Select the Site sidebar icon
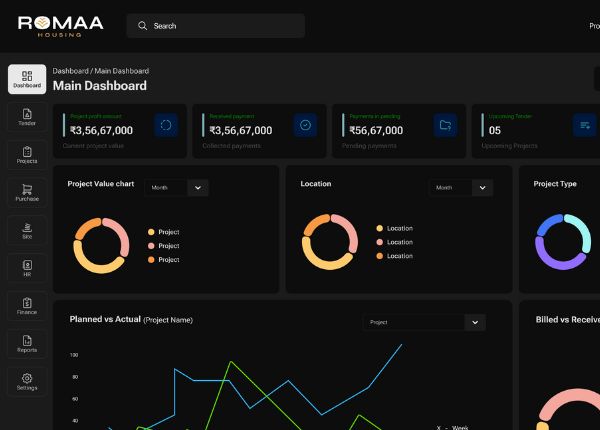The height and width of the screenshot is (430, 600). (27, 230)
